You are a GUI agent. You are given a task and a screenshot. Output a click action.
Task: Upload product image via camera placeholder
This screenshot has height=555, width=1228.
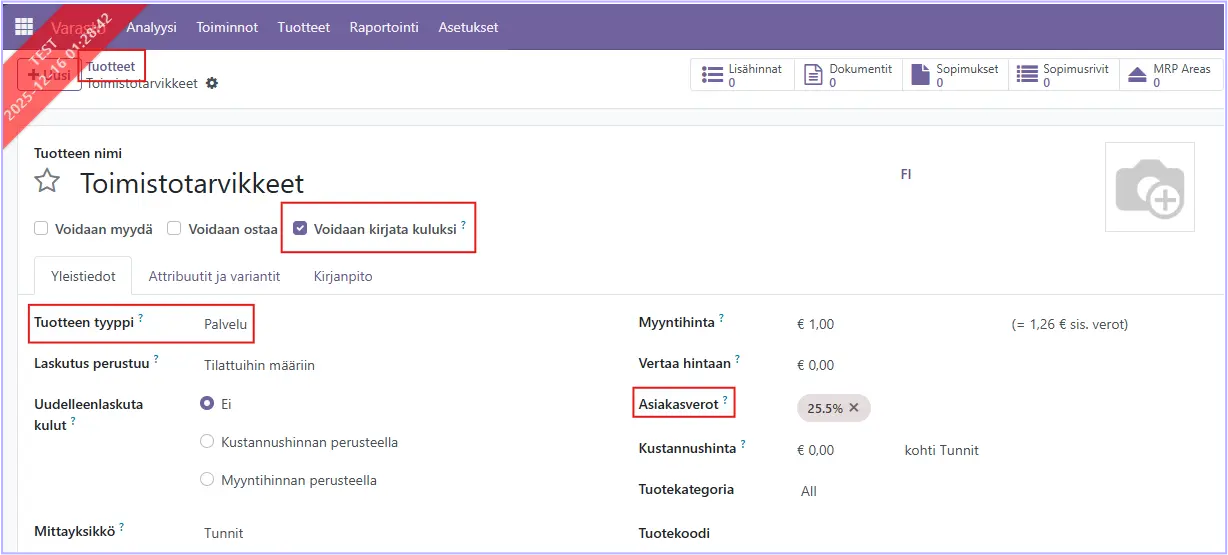1149,187
